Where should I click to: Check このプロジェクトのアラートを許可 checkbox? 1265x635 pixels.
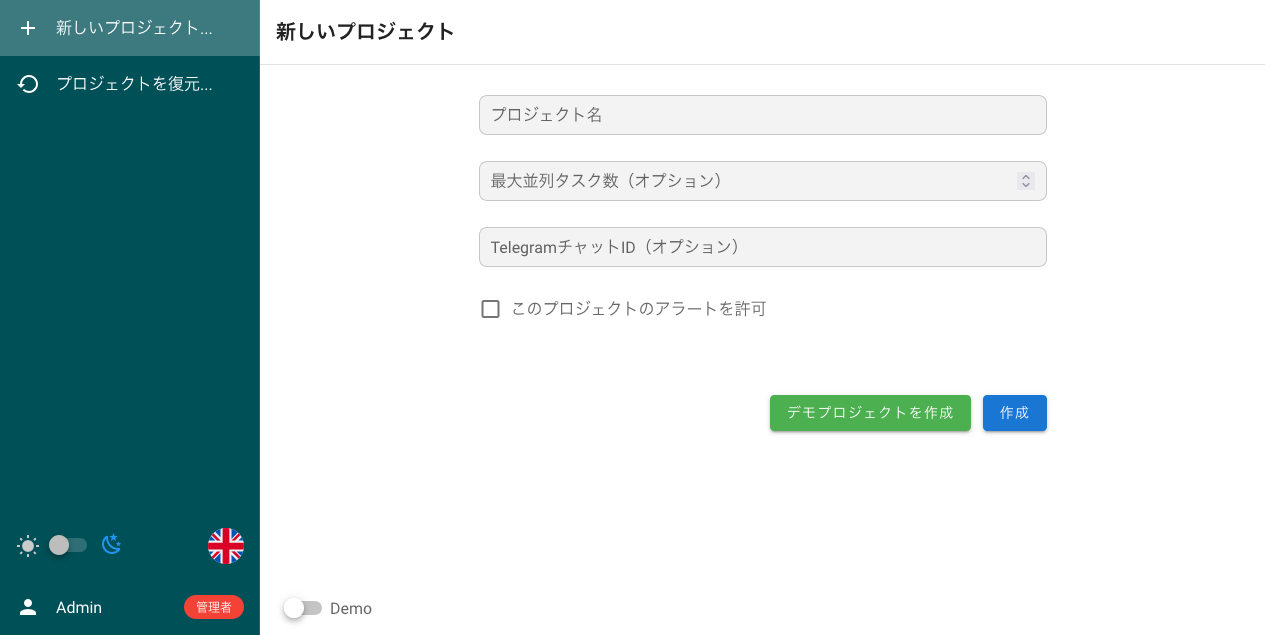click(x=490, y=309)
